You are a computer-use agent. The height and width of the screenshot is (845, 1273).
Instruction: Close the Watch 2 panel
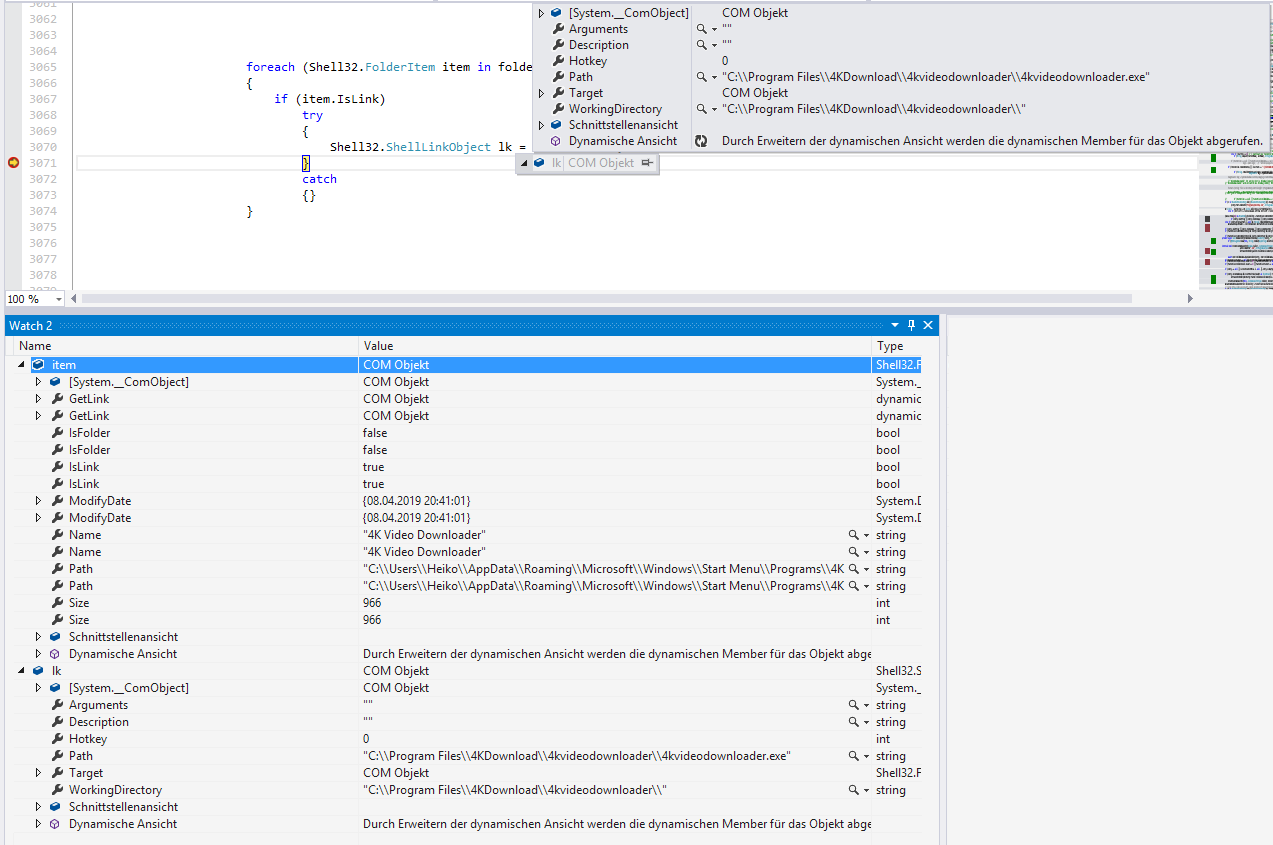(x=928, y=325)
